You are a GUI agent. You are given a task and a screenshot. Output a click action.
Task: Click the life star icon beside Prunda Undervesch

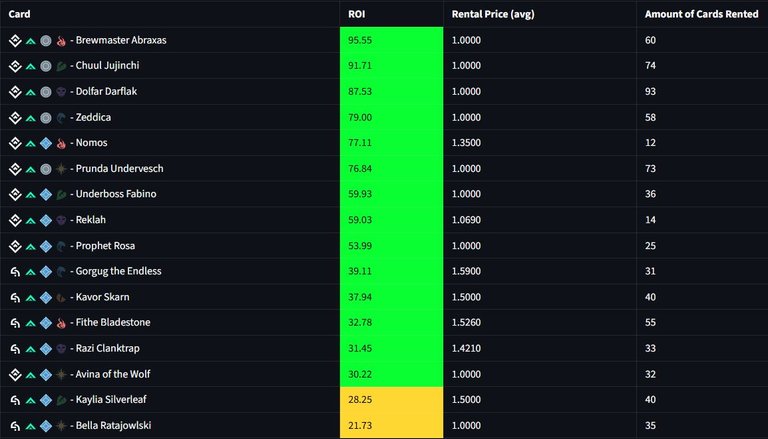click(61, 169)
